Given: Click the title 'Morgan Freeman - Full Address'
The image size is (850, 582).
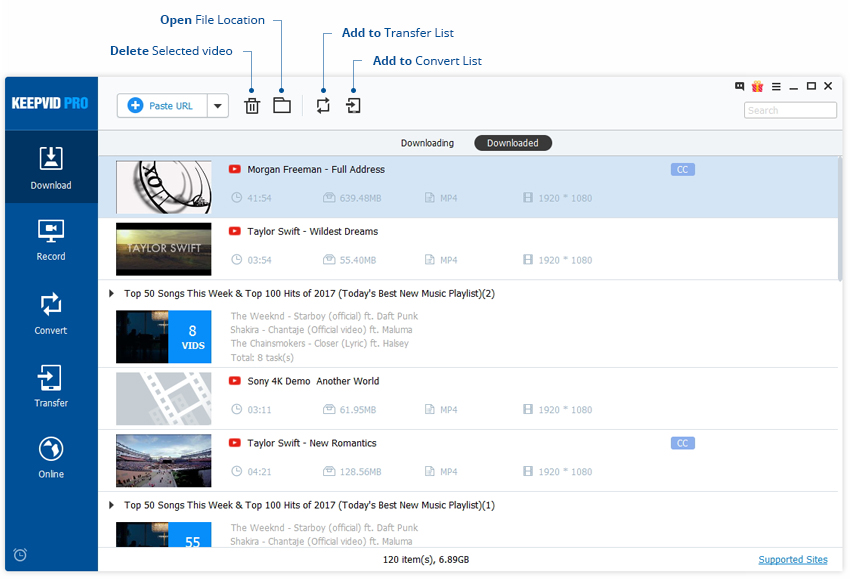Looking at the screenshot, I should [316, 170].
